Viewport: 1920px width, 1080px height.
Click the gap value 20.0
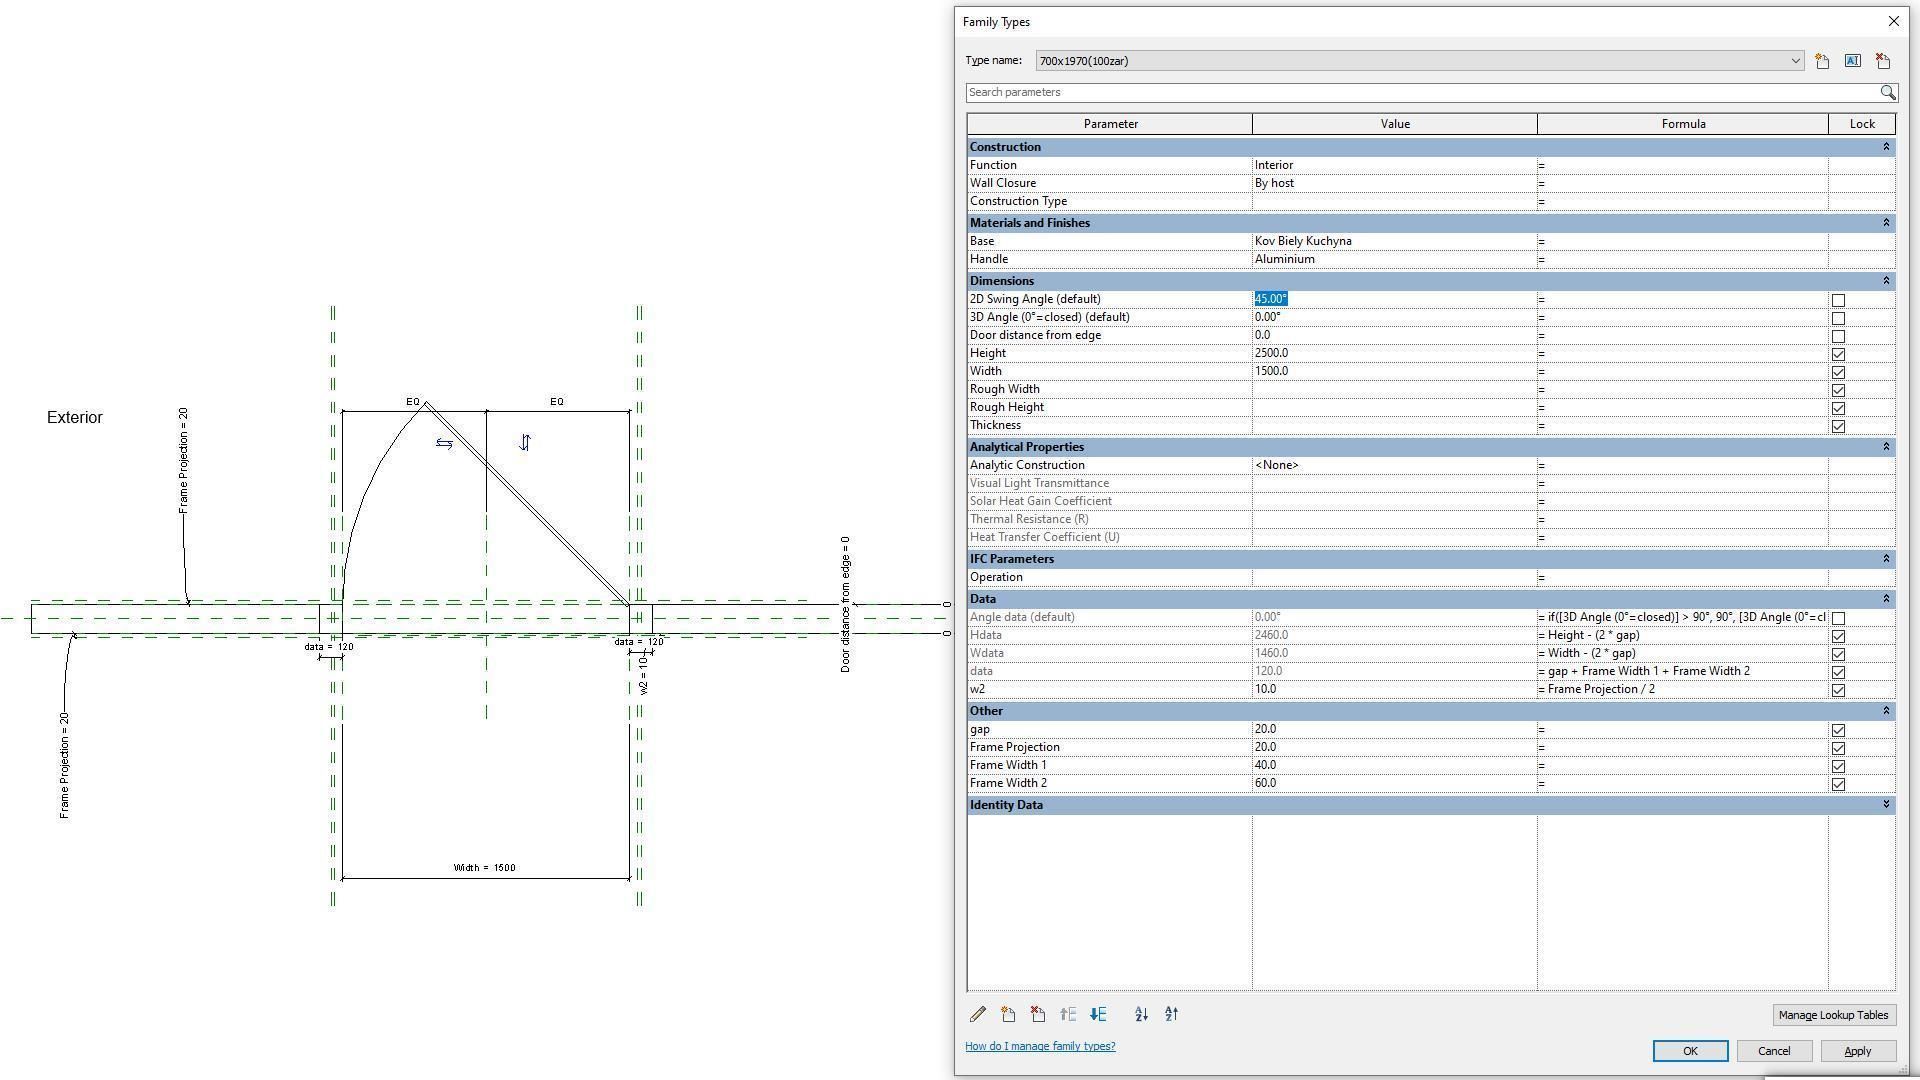point(1394,729)
